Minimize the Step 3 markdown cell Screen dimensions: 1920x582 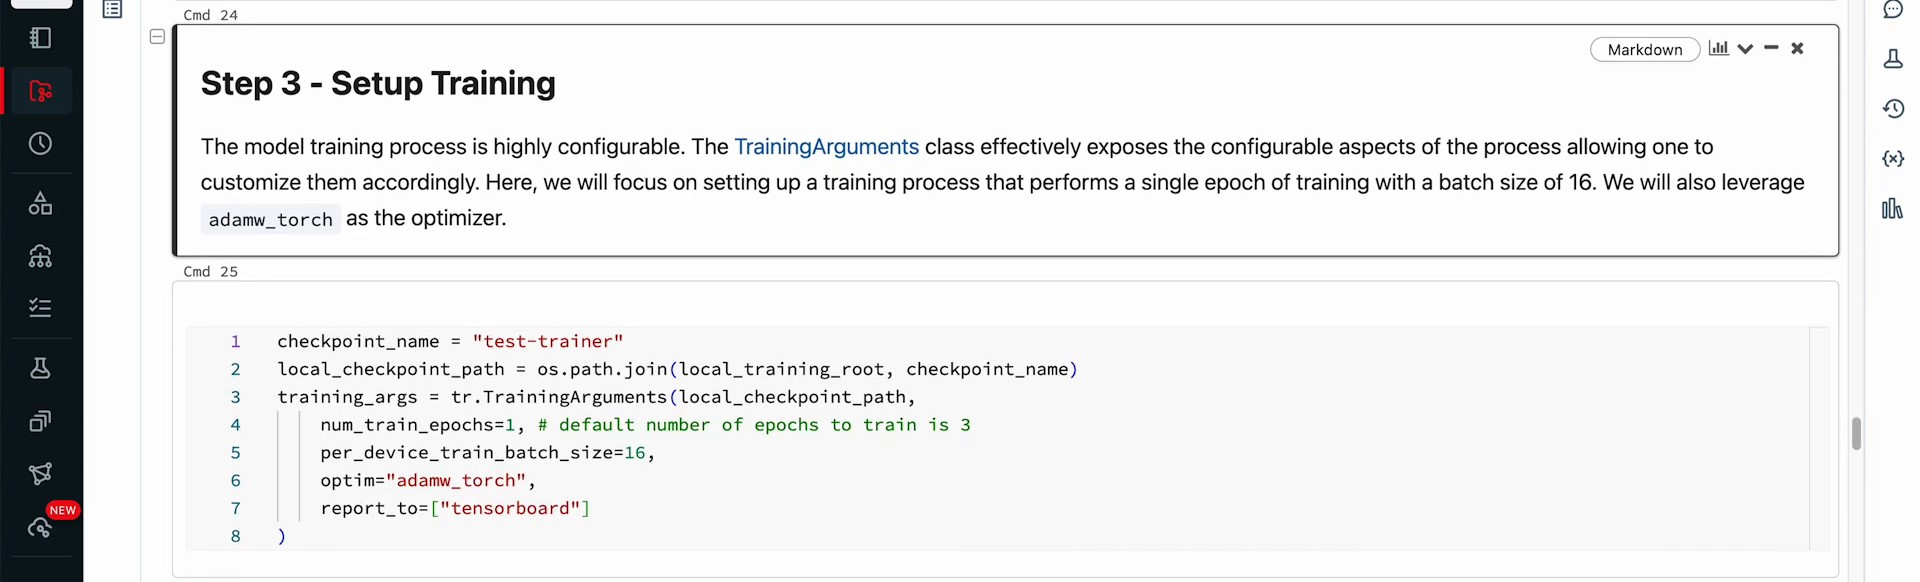point(1771,48)
